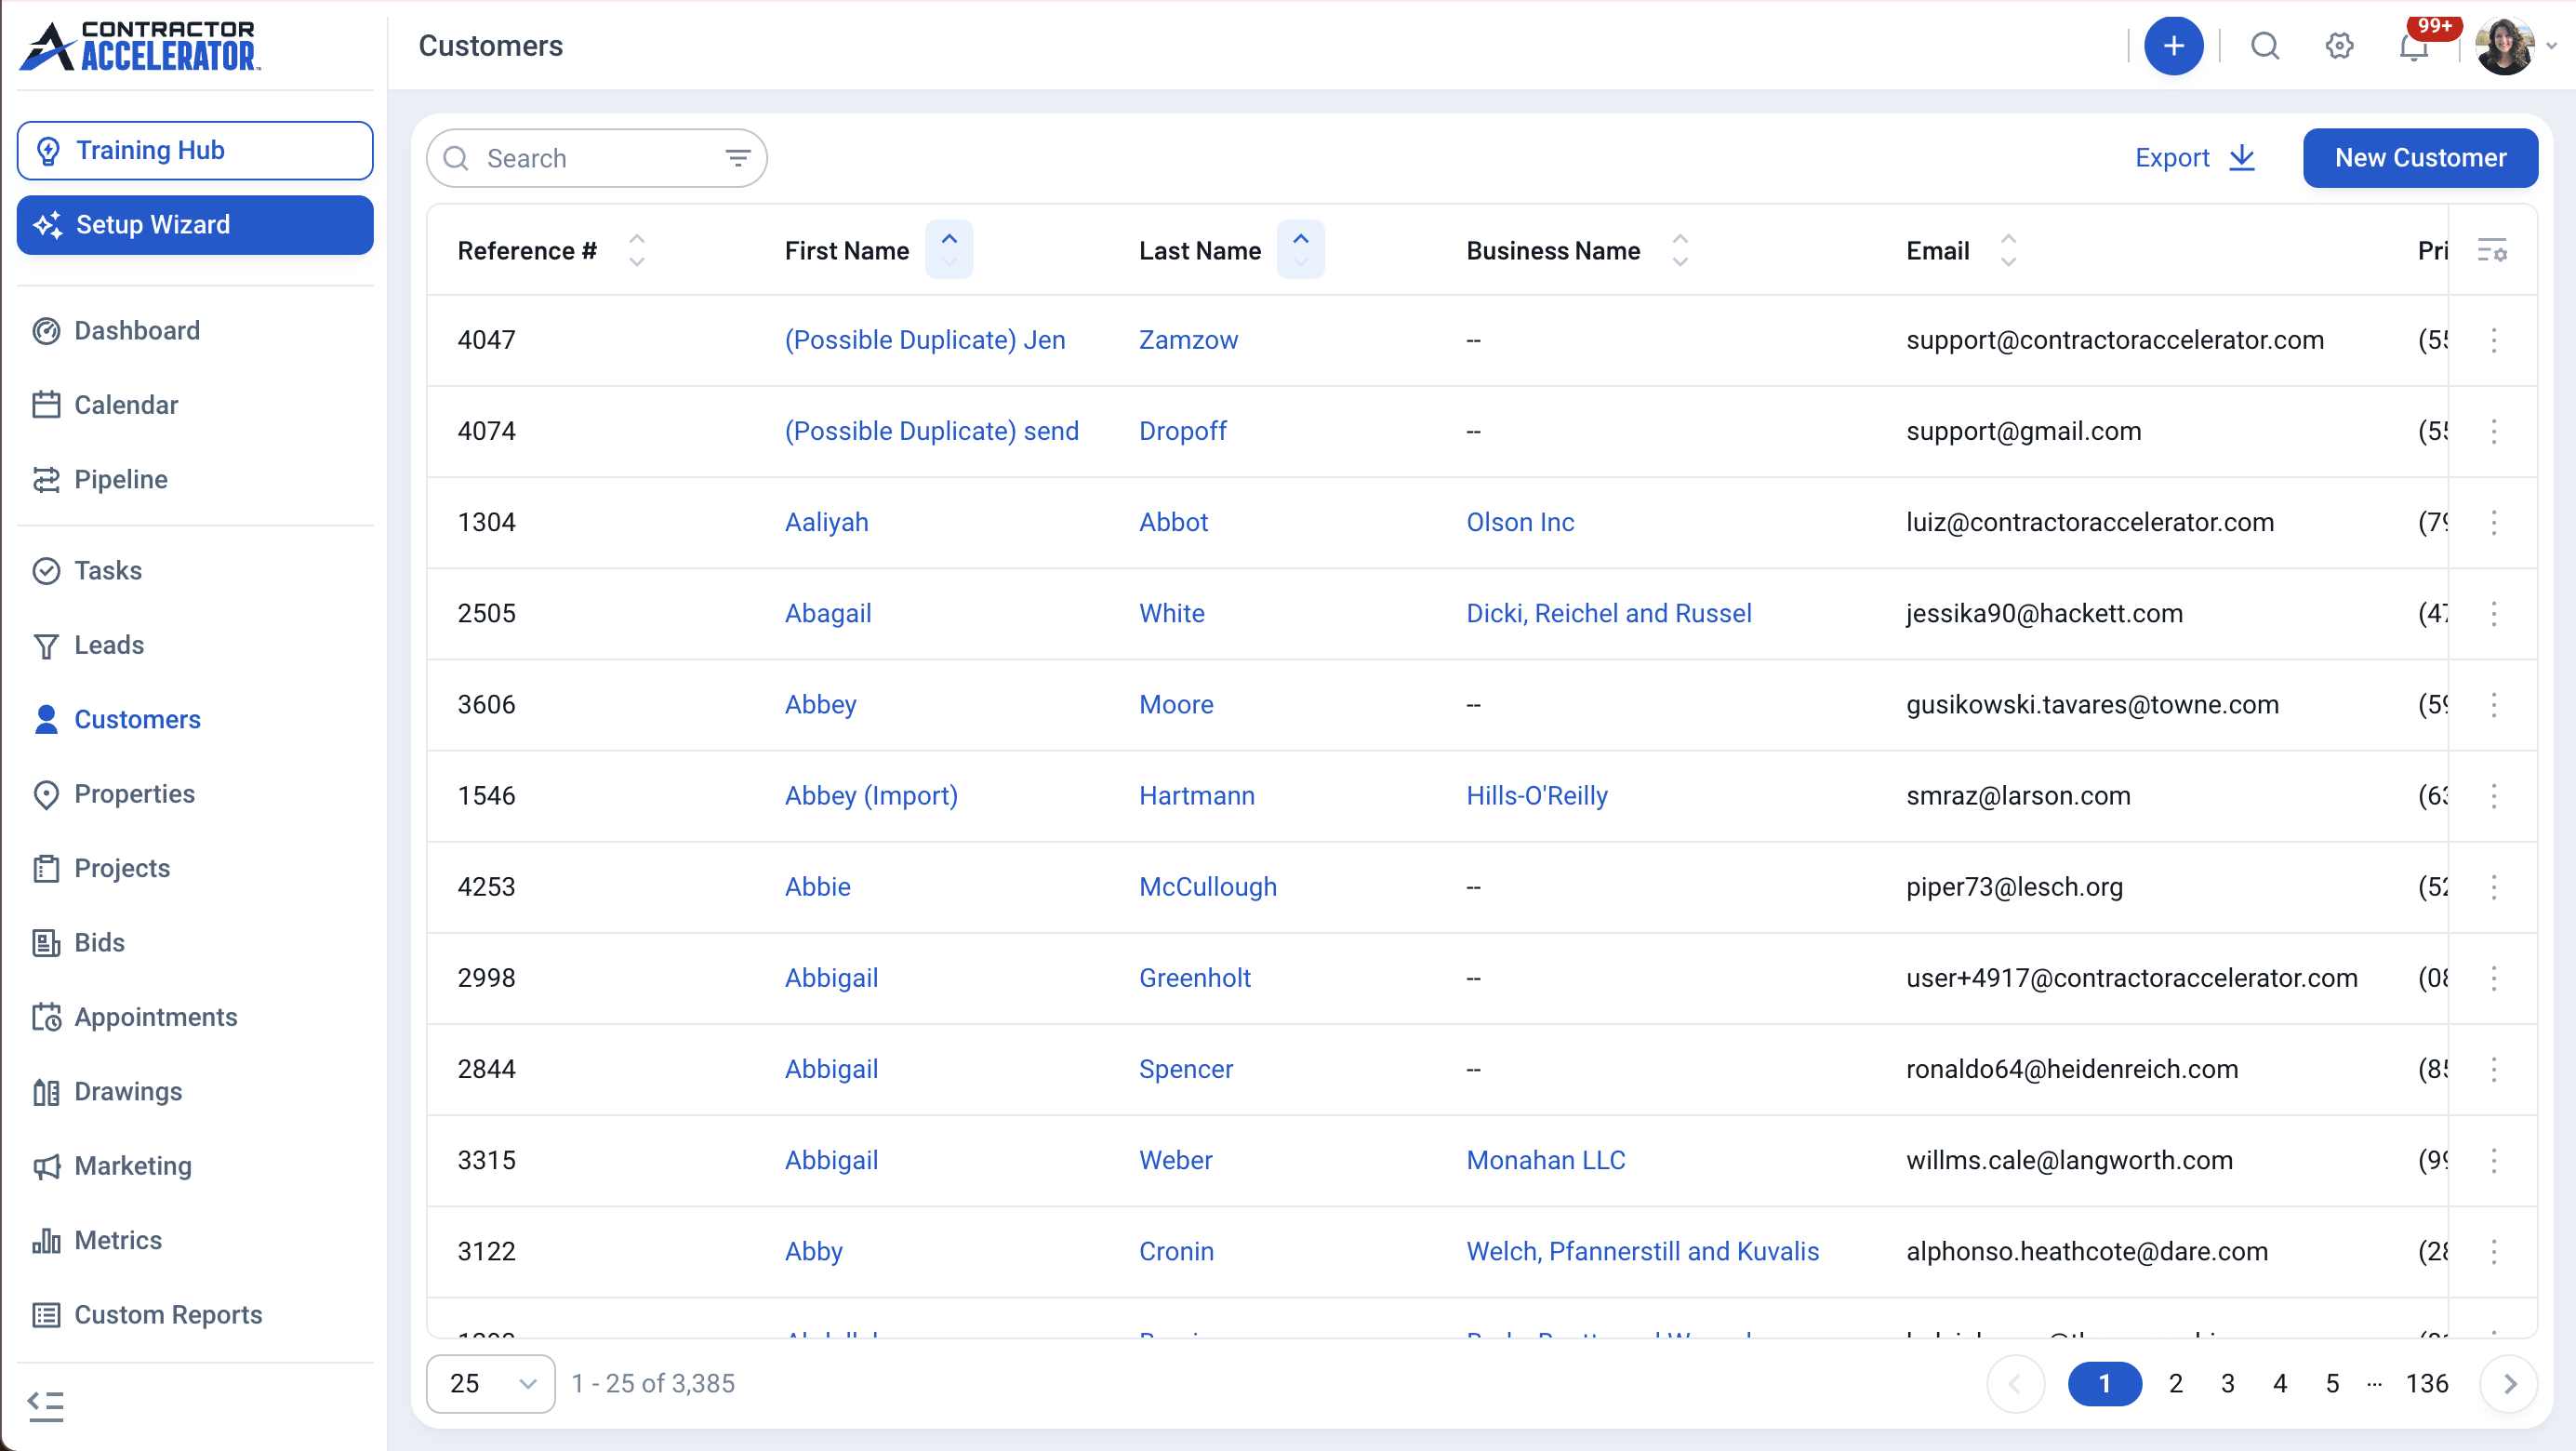
Task: Open Leads in sidebar
Action: coord(109,645)
